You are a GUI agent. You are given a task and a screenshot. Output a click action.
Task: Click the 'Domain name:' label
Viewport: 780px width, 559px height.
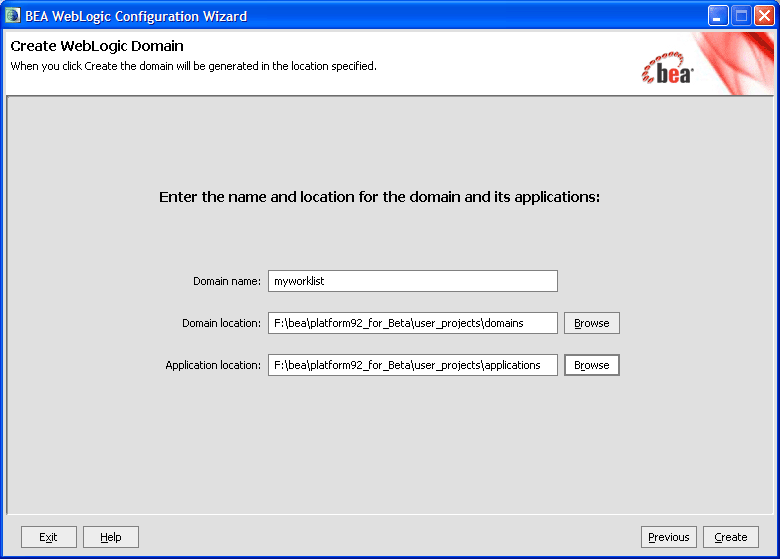[227, 281]
